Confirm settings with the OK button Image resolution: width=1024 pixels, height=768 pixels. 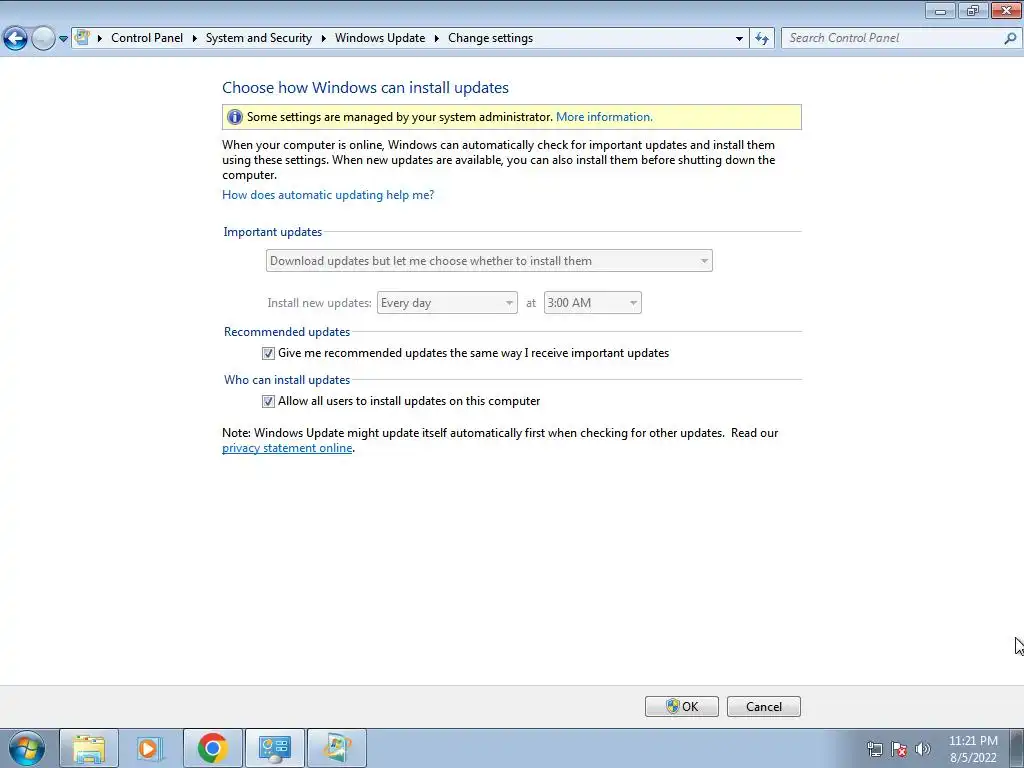682,707
